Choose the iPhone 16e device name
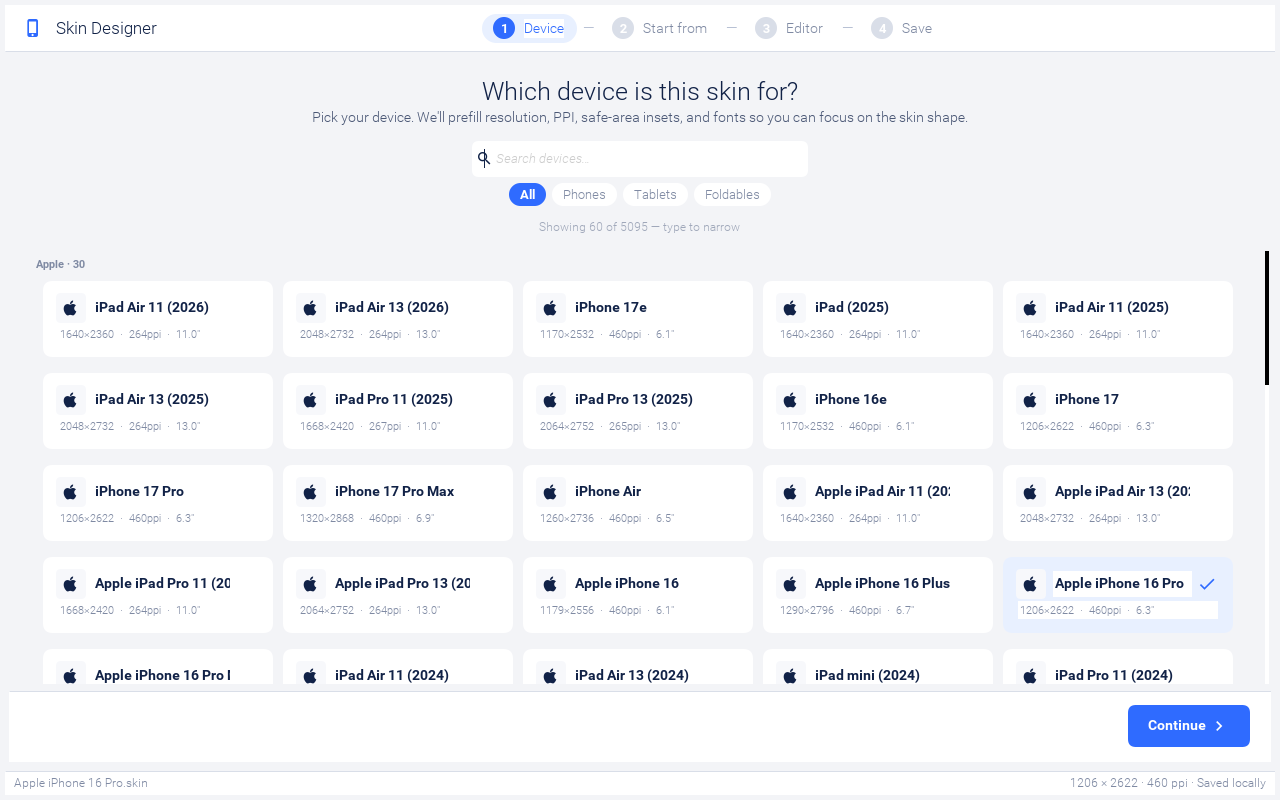1280x800 pixels. click(851, 399)
